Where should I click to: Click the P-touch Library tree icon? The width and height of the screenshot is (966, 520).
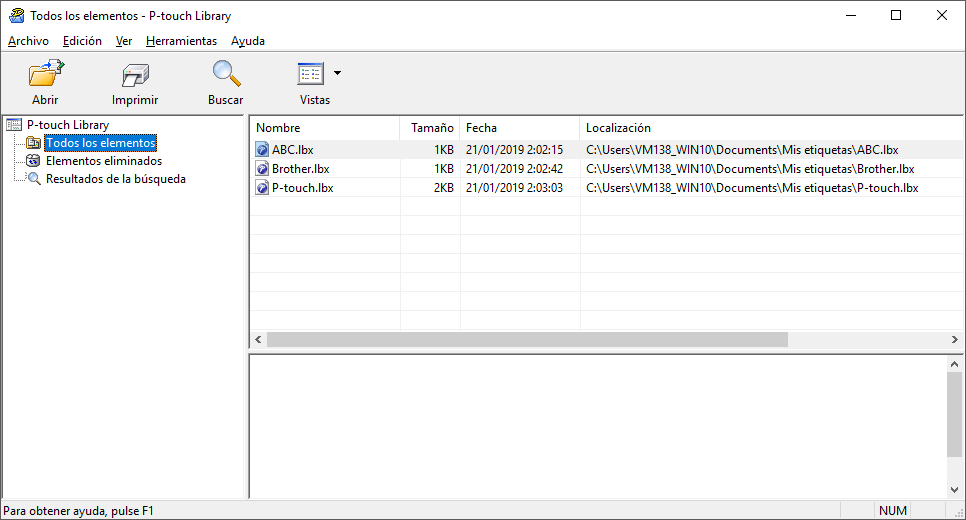tap(14, 124)
